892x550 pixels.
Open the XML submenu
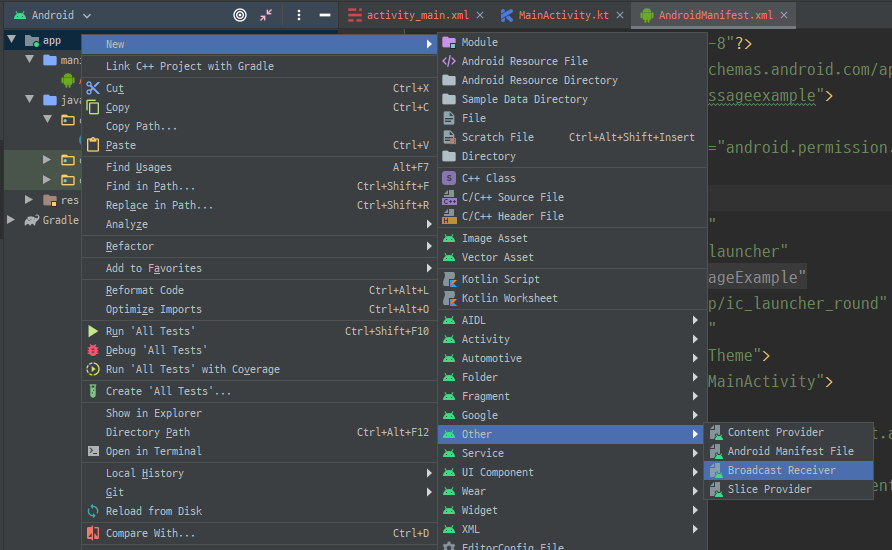572,529
